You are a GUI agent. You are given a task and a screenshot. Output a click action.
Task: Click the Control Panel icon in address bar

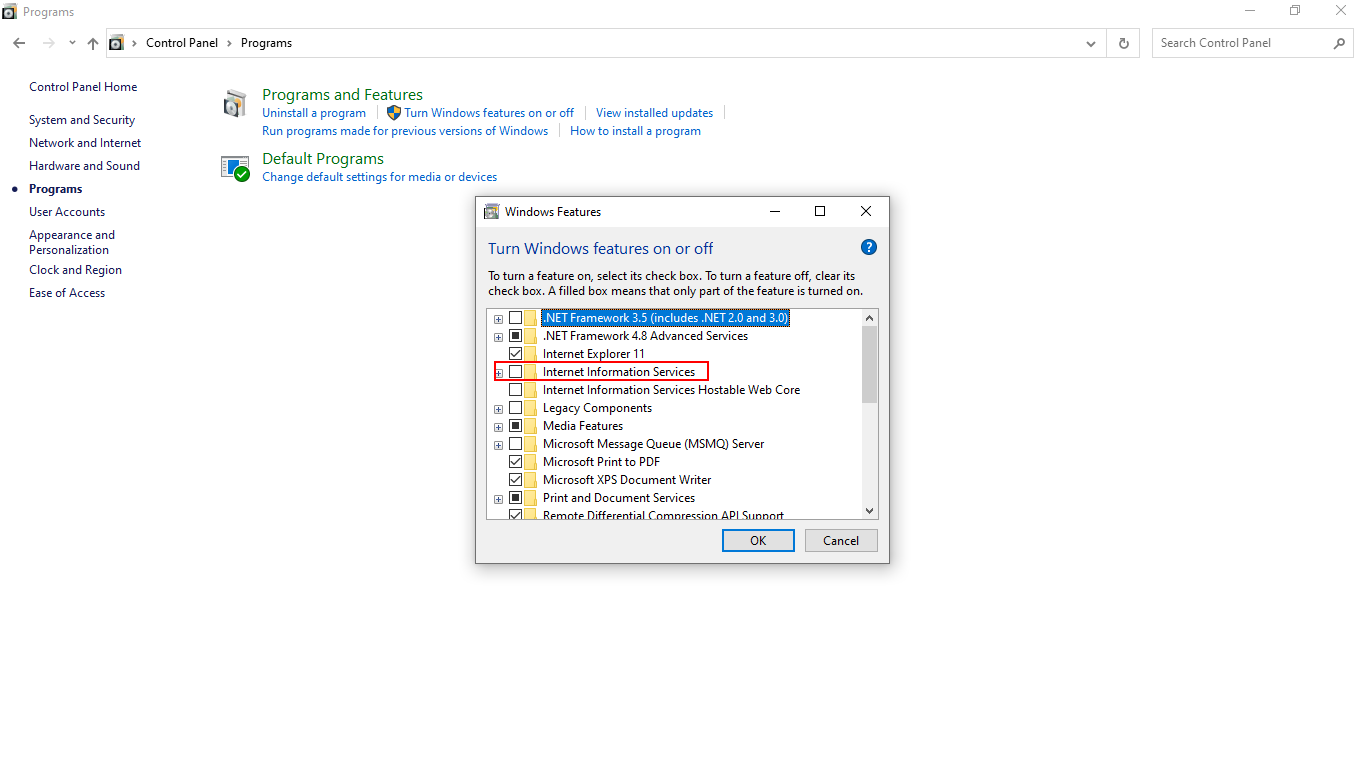pos(116,43)
